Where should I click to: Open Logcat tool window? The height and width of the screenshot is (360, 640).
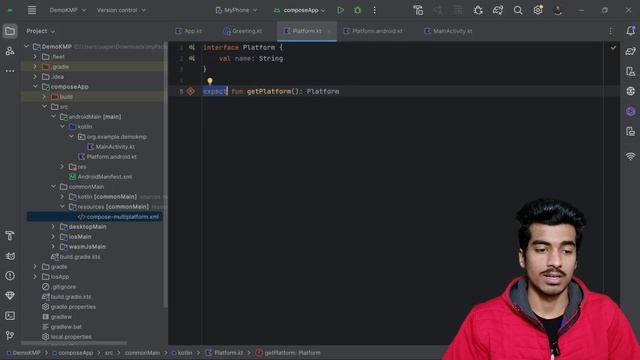coord(10,256)
